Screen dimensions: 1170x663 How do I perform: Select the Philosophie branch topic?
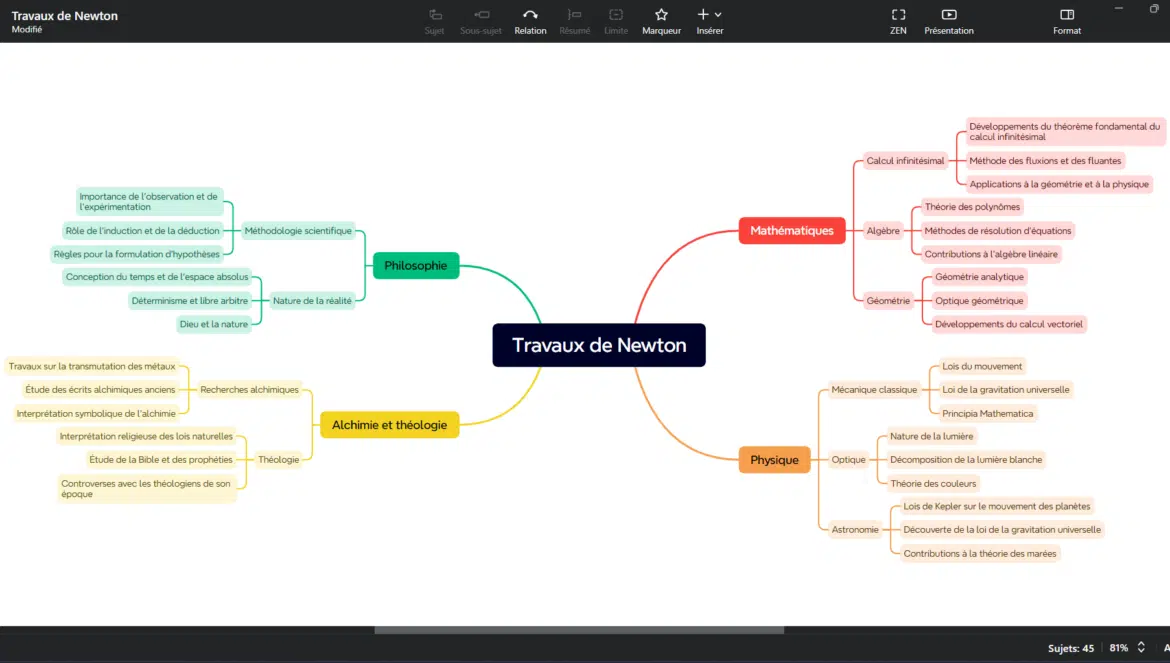pos(415,265)
